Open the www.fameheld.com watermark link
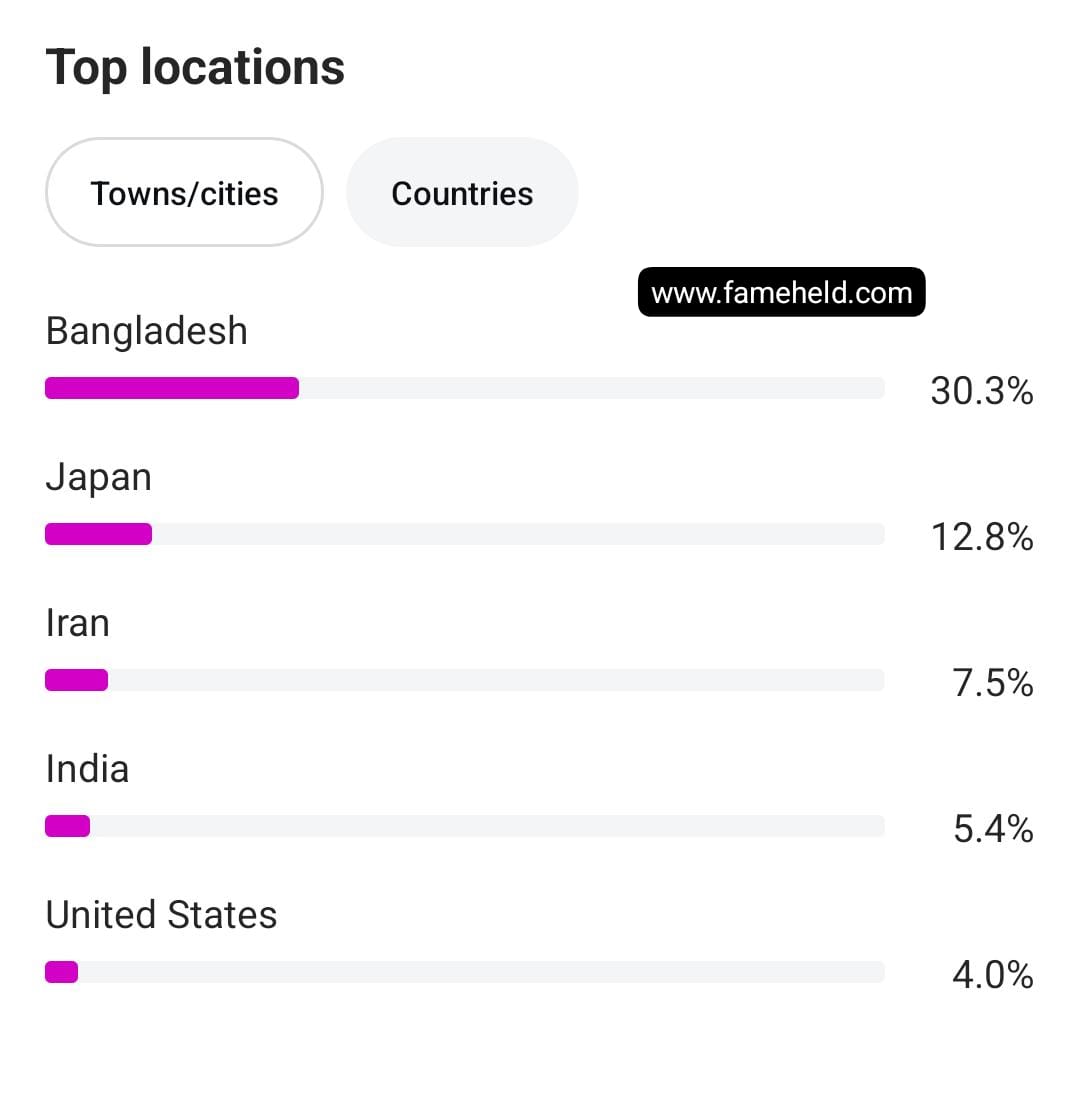The image size is (1080, 1106). 782,292
